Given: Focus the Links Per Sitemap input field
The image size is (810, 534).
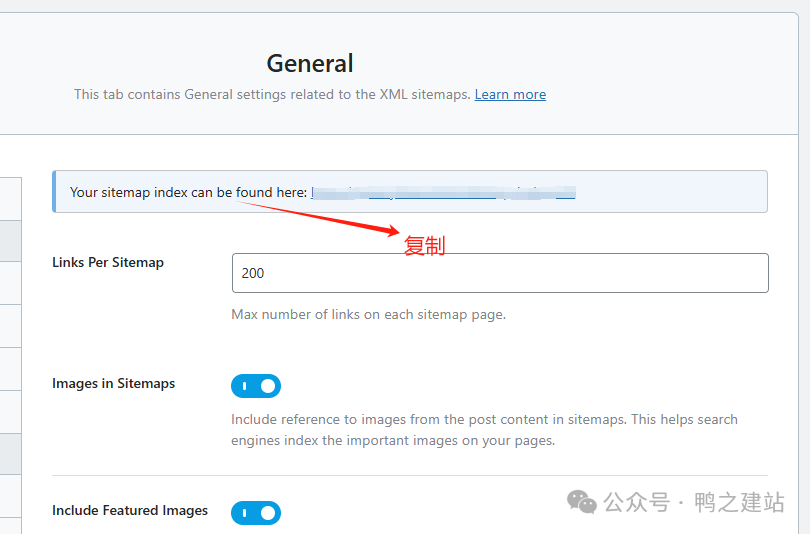Looking at the screenshot, I should pyautogui.click(x=500, y=273).
